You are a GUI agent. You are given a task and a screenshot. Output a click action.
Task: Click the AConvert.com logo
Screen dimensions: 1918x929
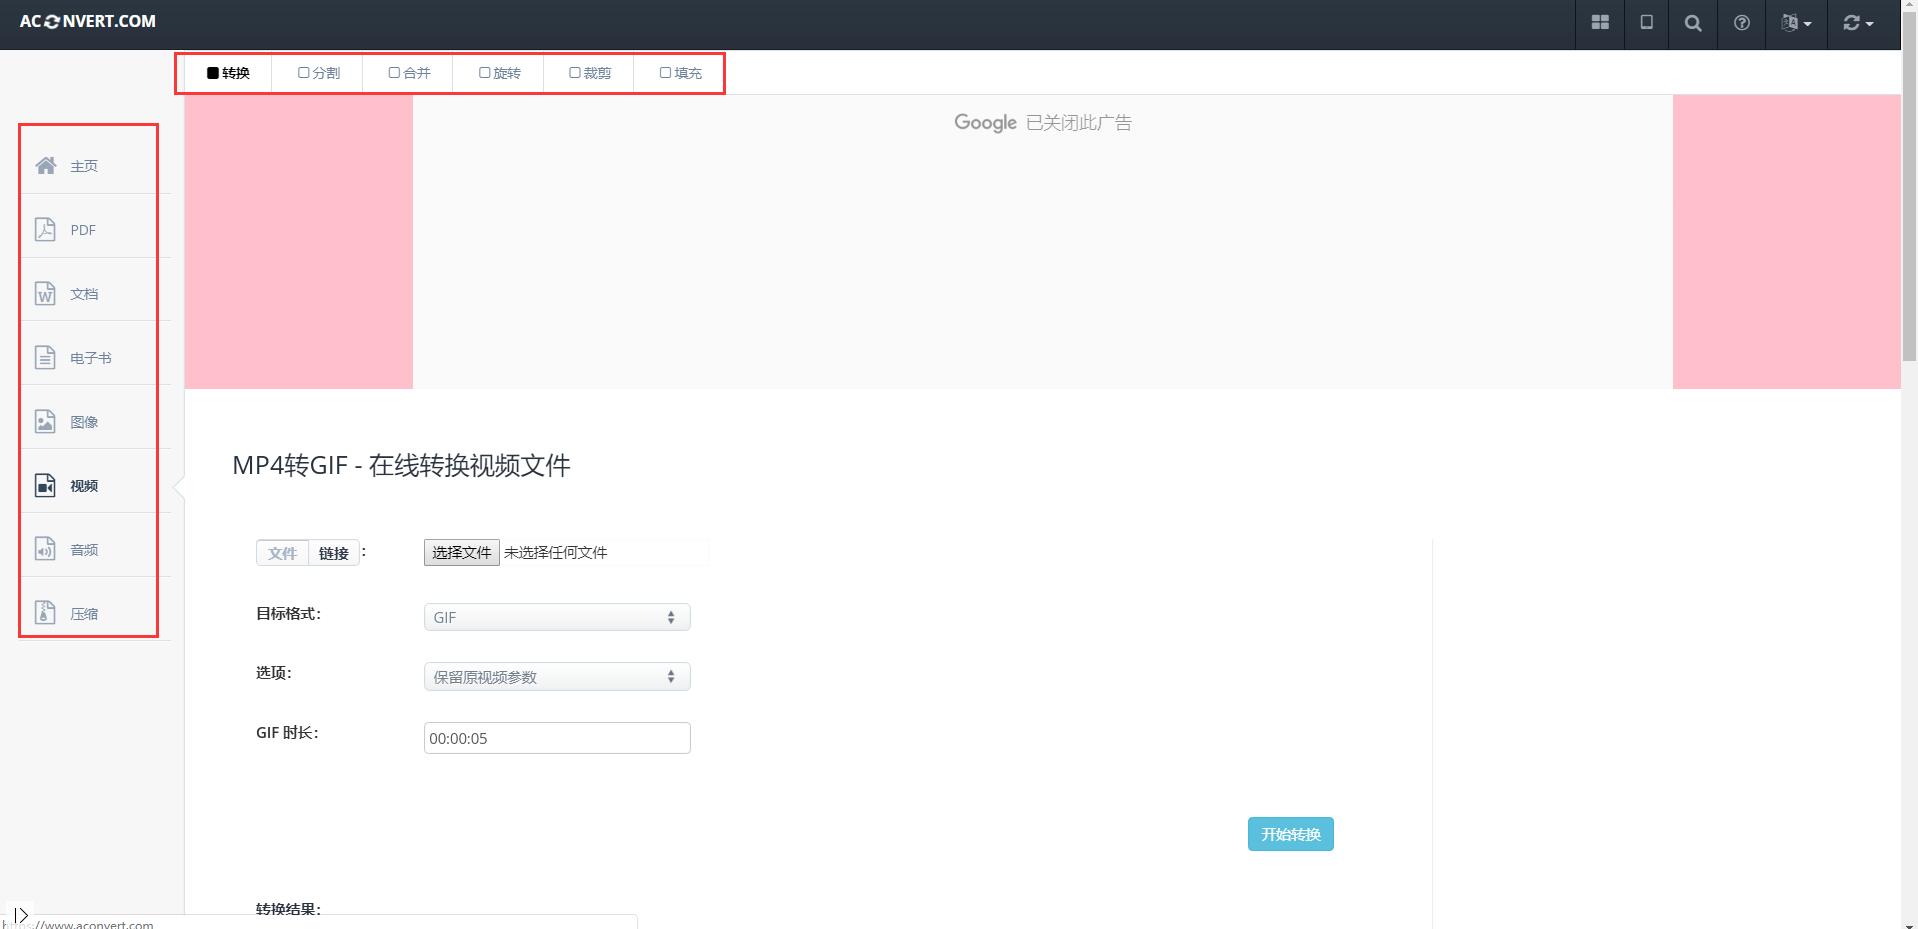pos(88,21)
